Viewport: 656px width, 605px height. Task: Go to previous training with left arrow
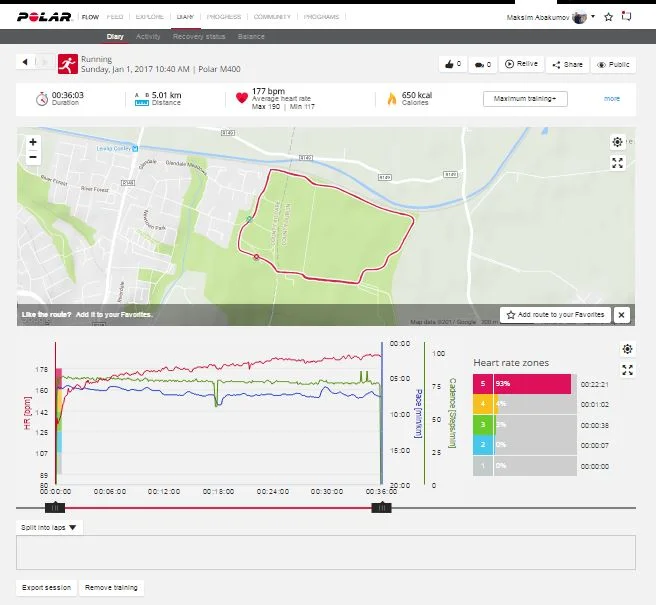(x=25, y=62)
